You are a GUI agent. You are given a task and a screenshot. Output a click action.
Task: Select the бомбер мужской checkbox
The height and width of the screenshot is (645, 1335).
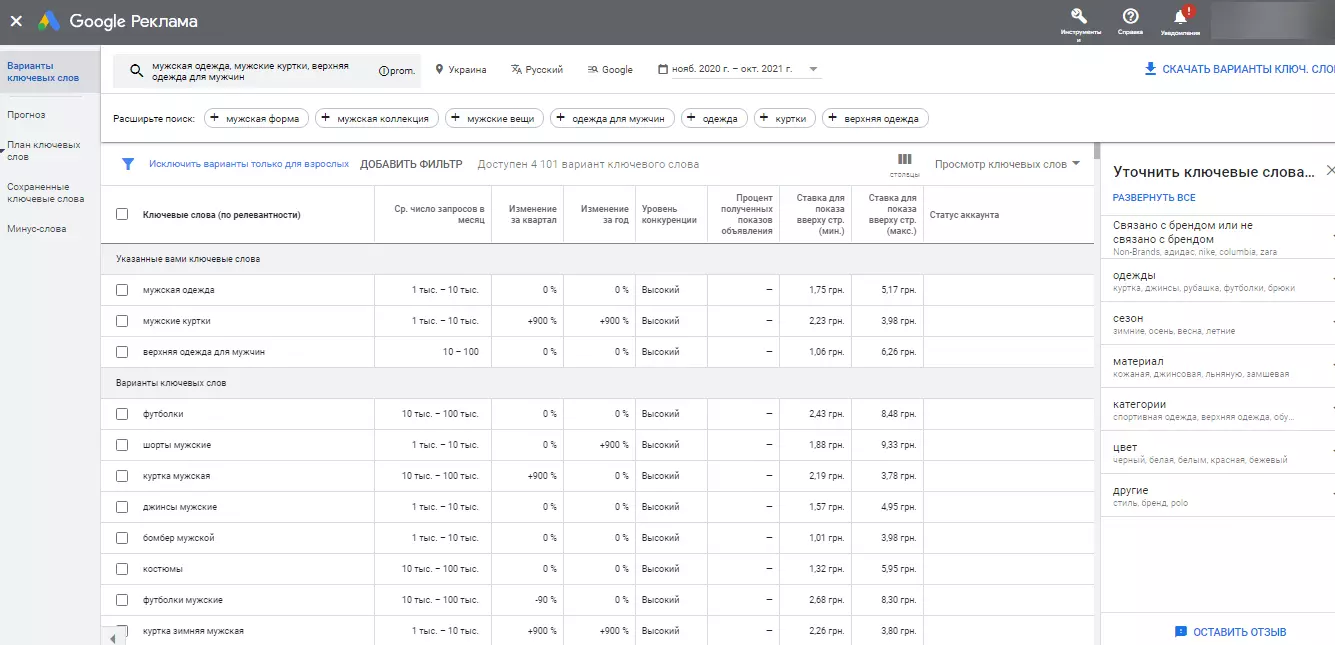tap(122, 538)
